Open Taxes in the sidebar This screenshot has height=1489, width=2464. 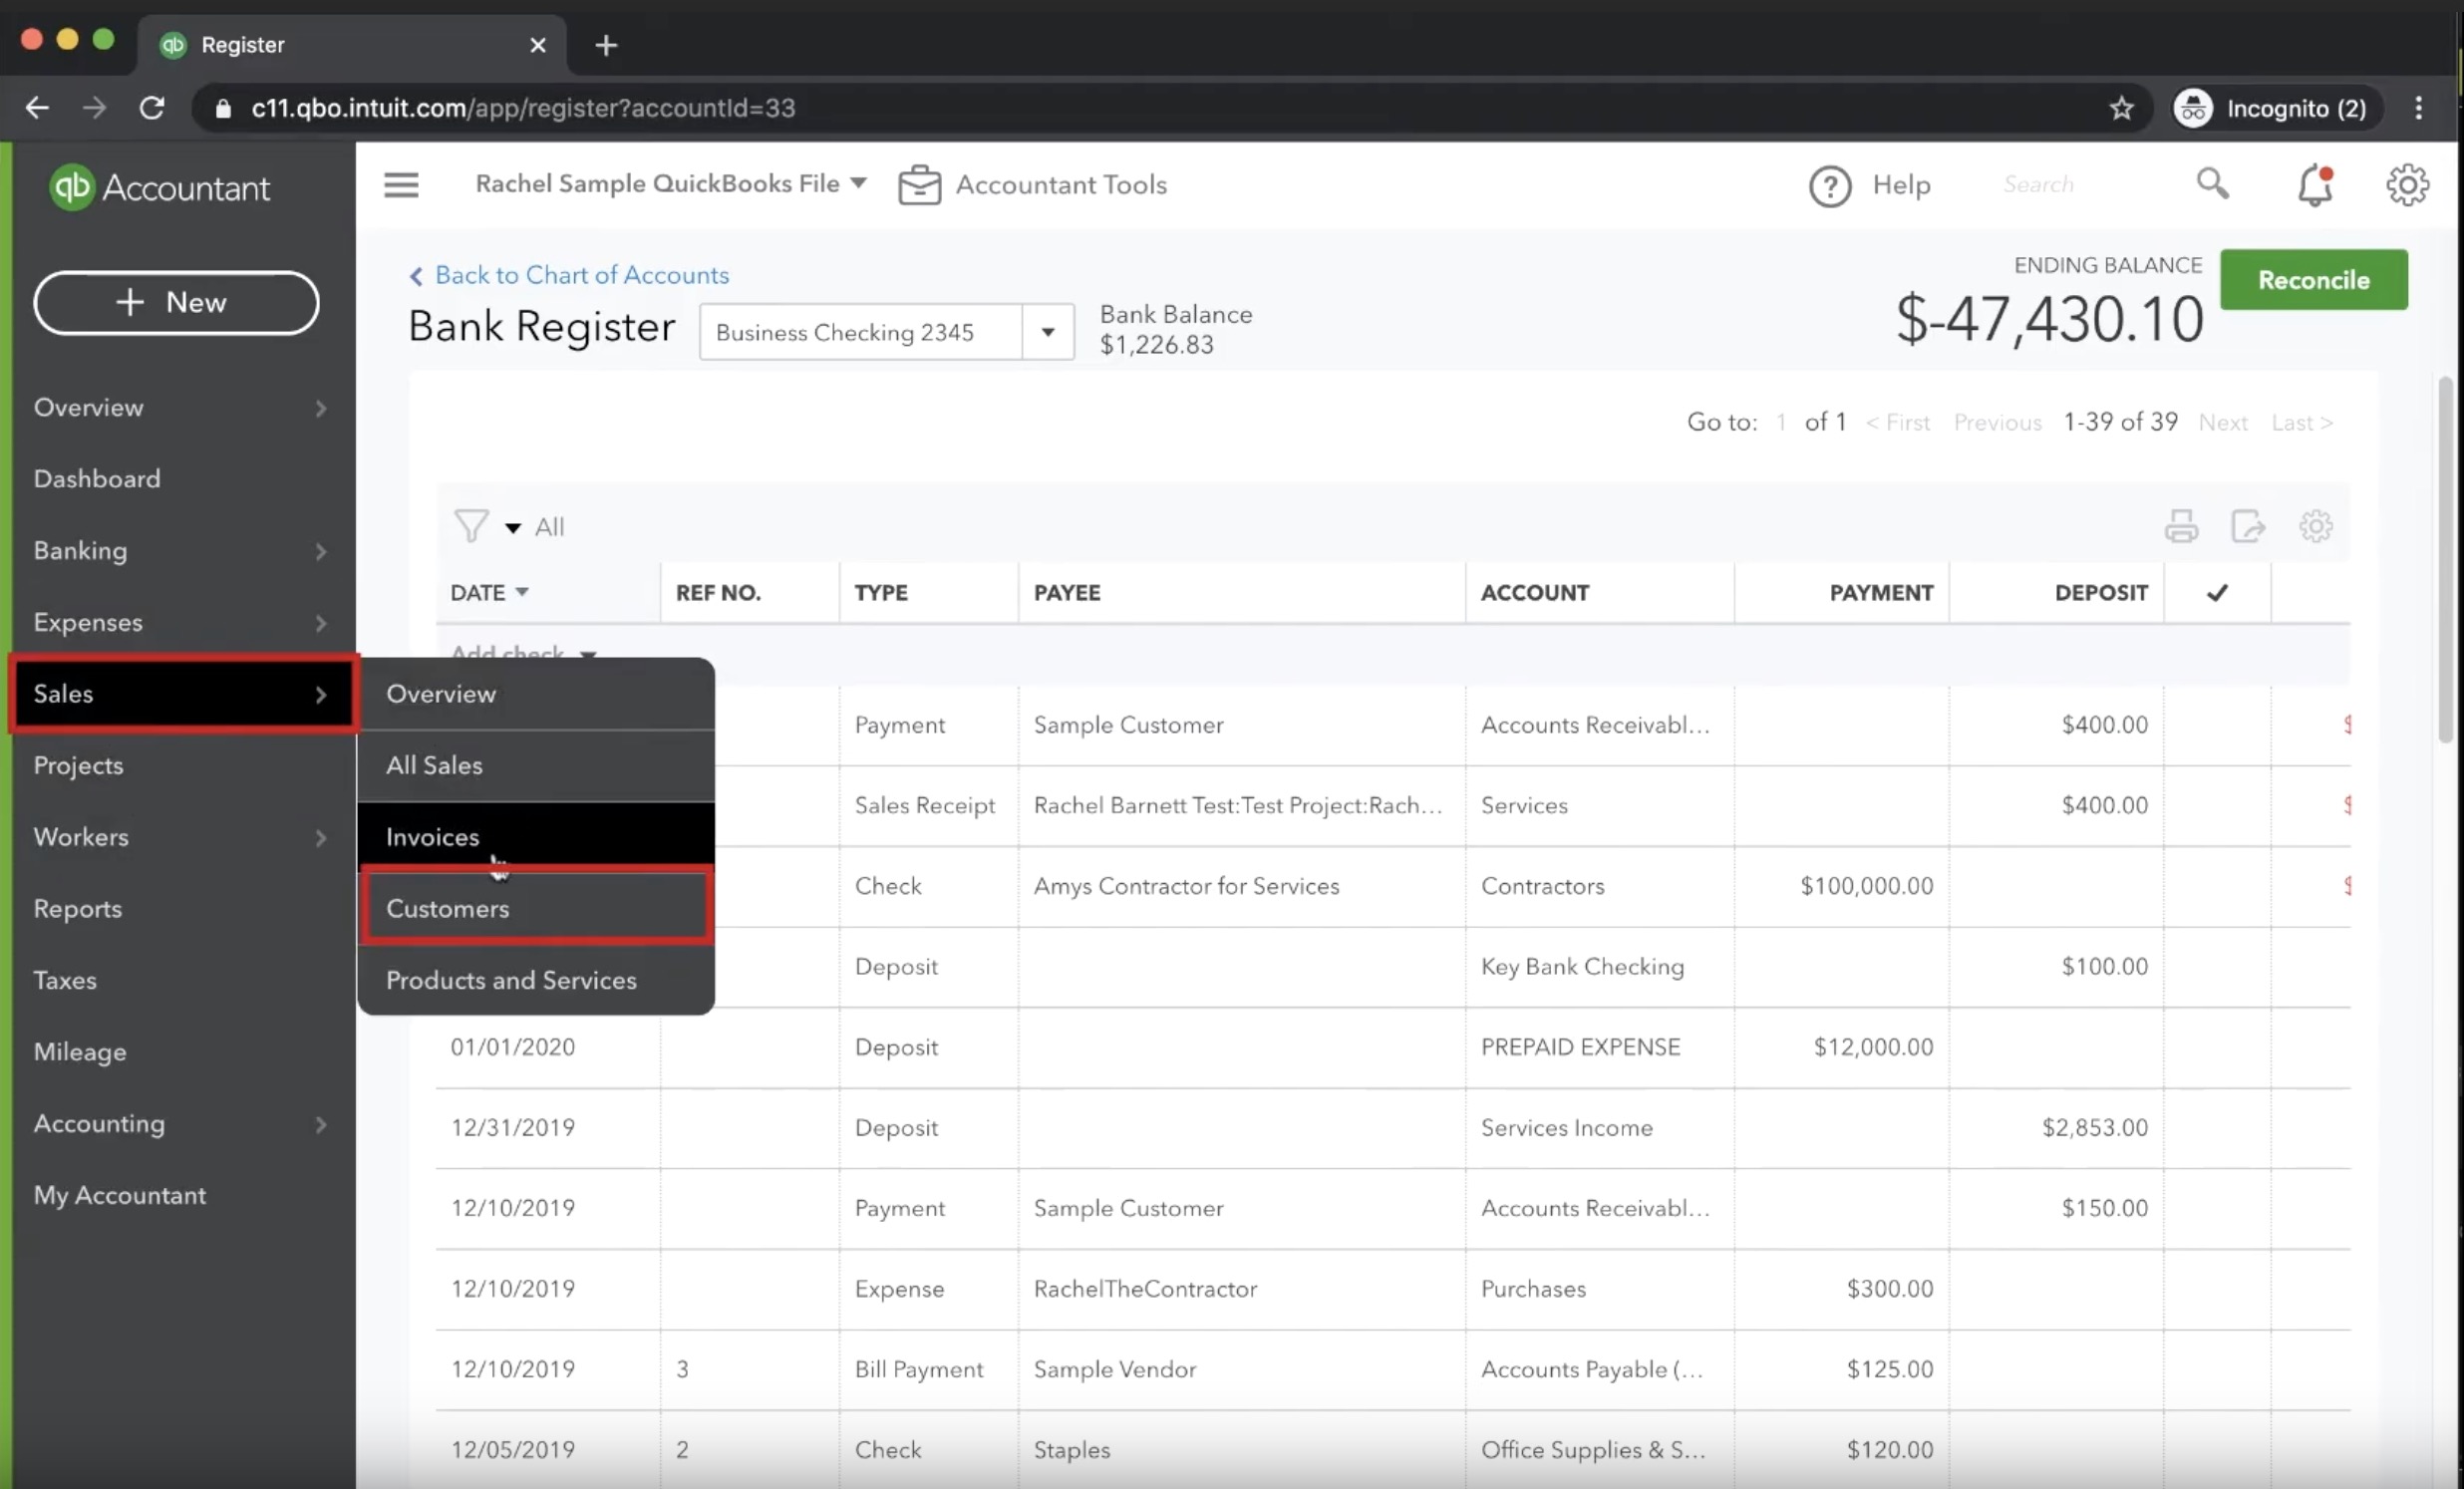click(x=65, y=980)
